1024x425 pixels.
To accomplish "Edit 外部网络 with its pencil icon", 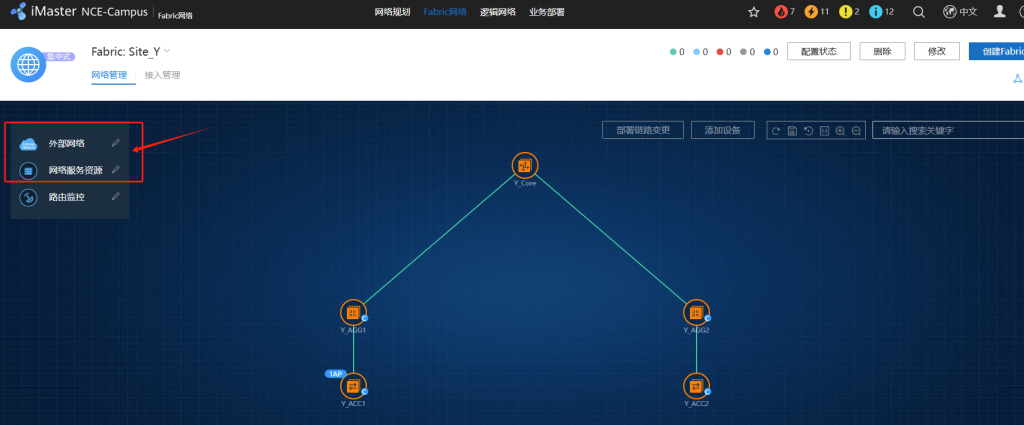I will pos(116,143).
